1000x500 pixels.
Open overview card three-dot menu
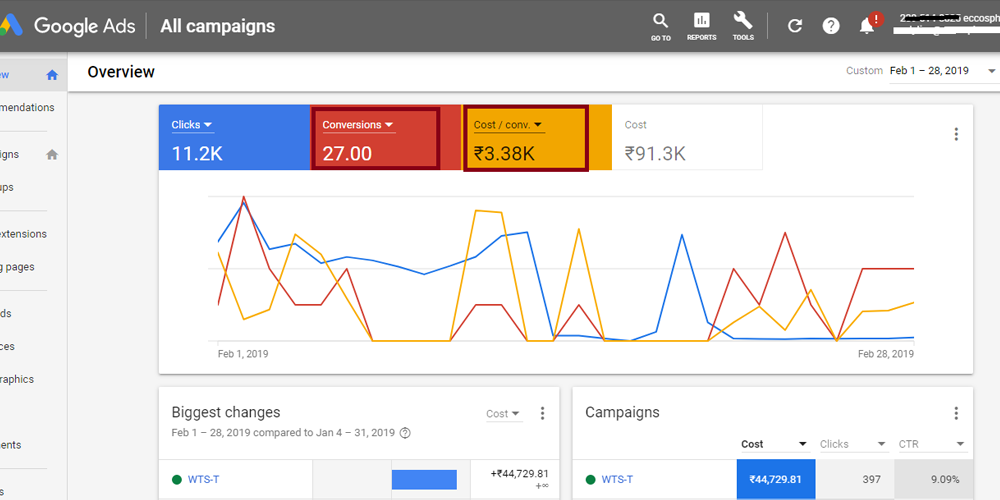[956, 134]
